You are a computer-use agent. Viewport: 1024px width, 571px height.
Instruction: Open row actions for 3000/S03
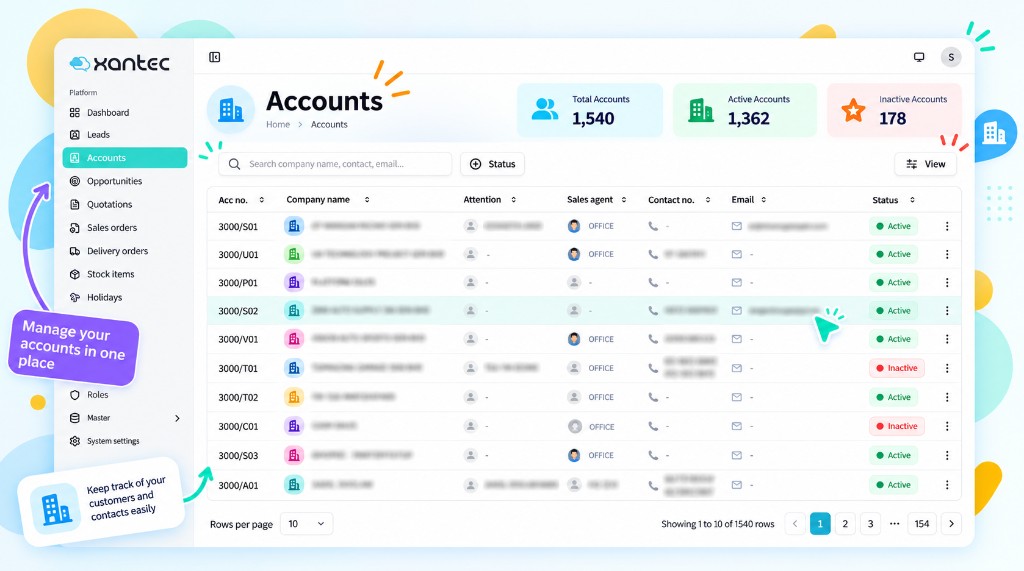[x=947, y=455]
